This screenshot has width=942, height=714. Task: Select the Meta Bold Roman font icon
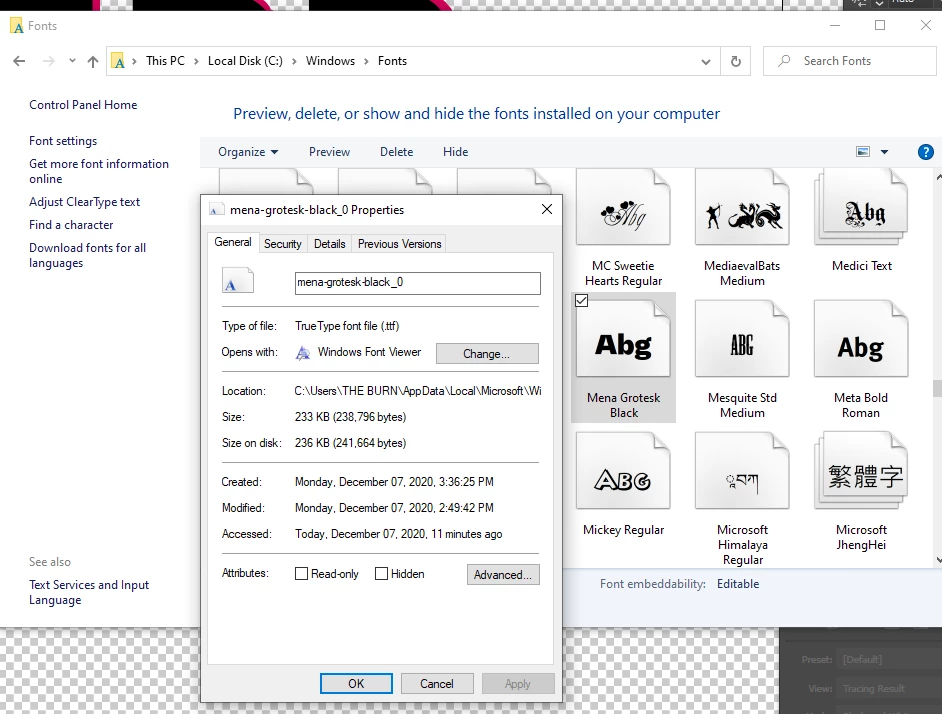tap(861, 340)
